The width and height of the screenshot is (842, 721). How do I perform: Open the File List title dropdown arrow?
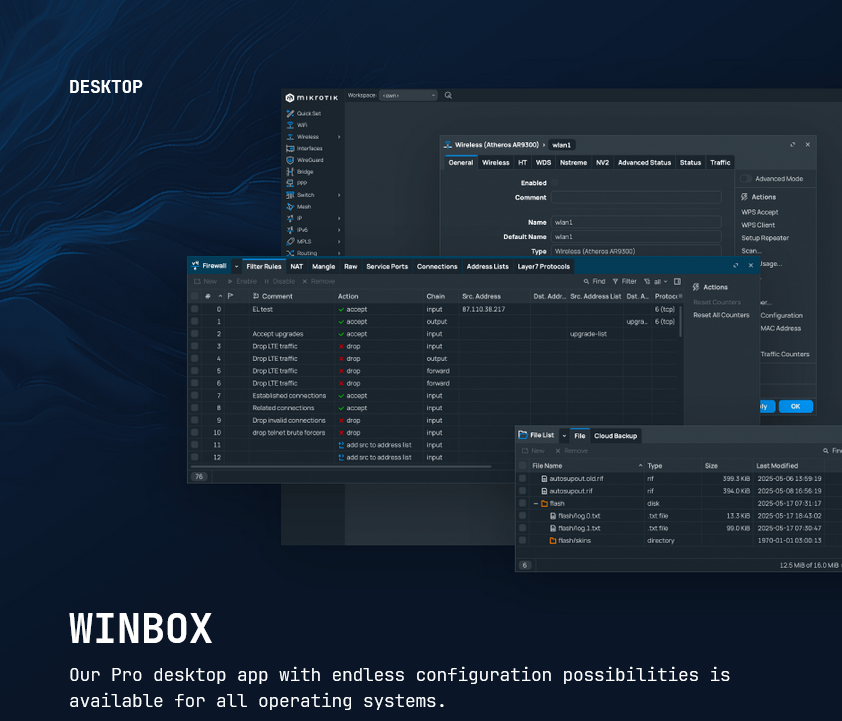coord(564,436)
